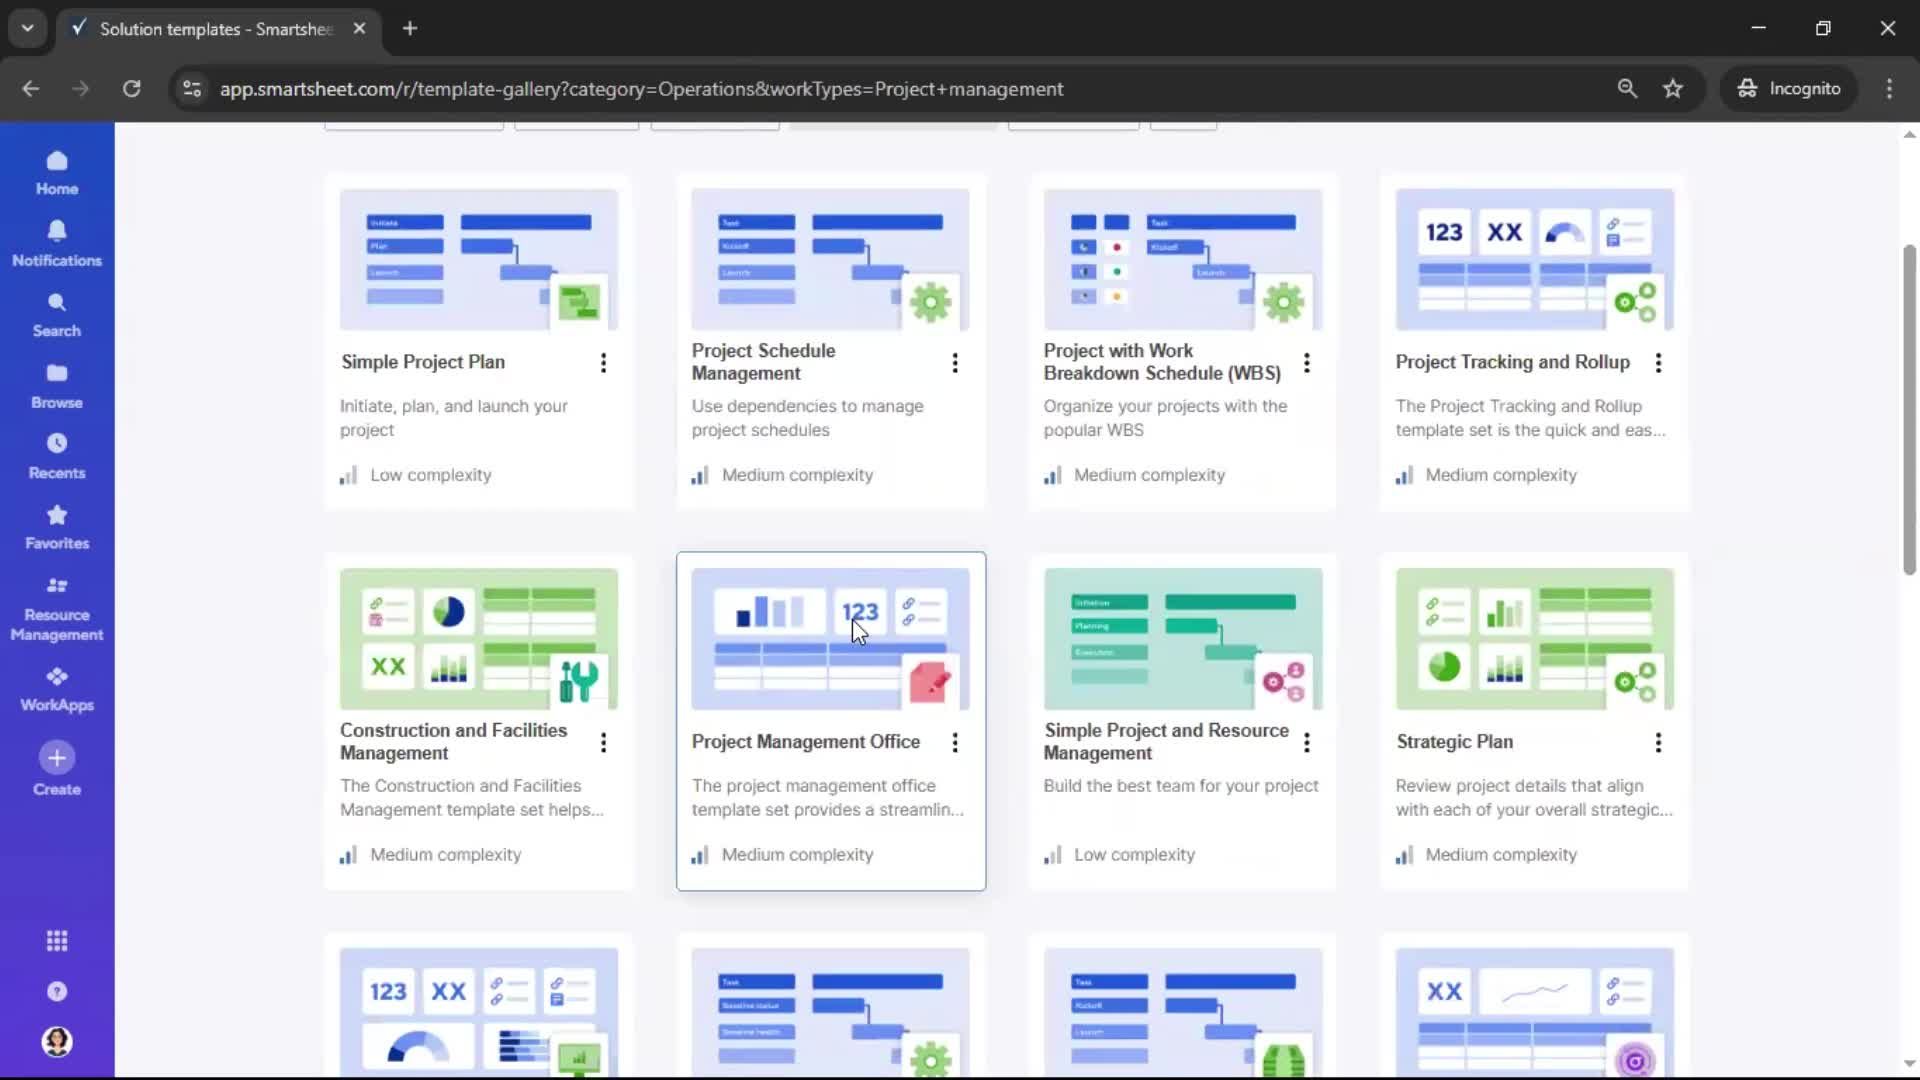Open the Project Management Office template thumbnail
This screenshot has width=1920, height=1080.
tap(830, 639)
